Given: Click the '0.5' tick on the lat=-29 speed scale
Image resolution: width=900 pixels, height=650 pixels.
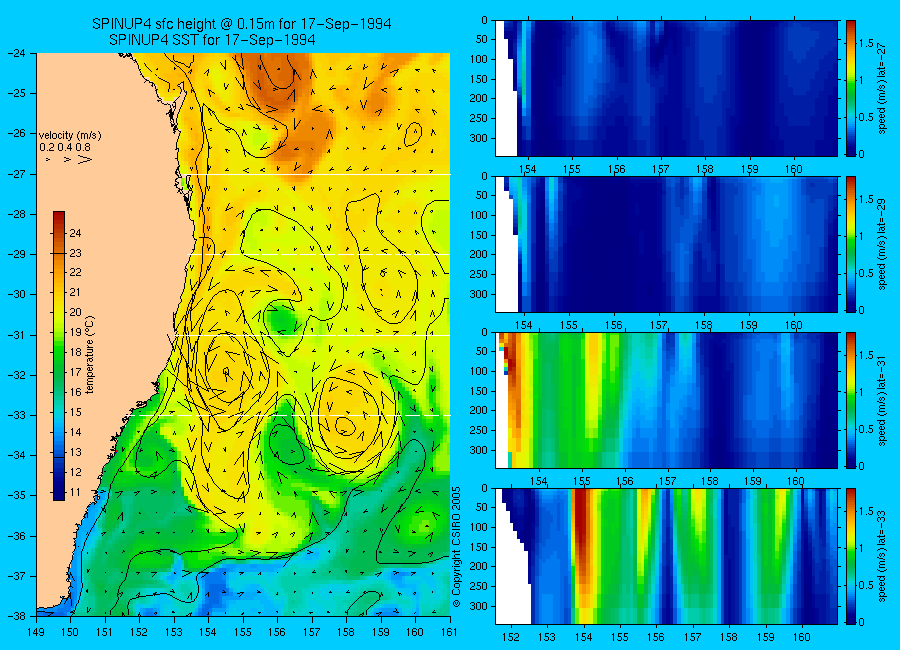Looking at the screenshot, I should click(x=866, y=273).
